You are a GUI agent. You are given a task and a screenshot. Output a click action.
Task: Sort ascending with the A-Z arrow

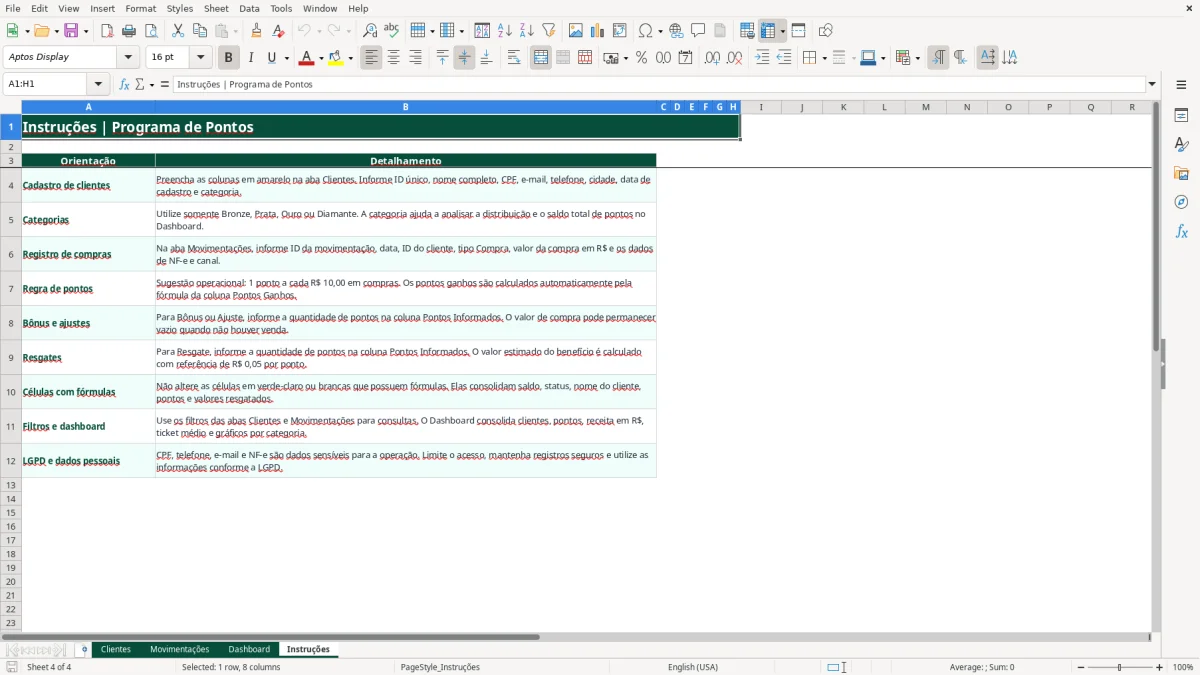coord(505,31)
